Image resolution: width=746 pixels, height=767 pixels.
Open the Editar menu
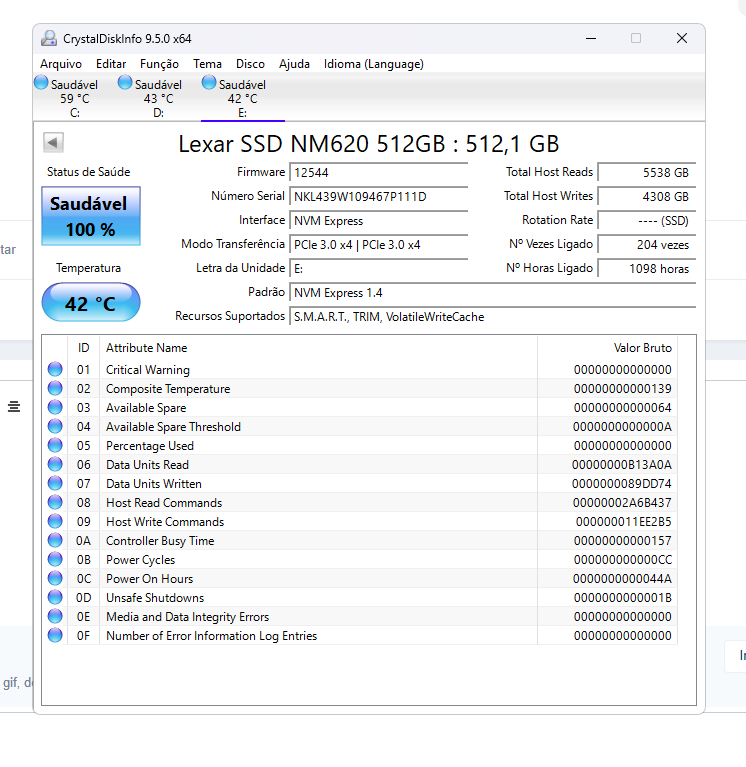coord(111,64)
